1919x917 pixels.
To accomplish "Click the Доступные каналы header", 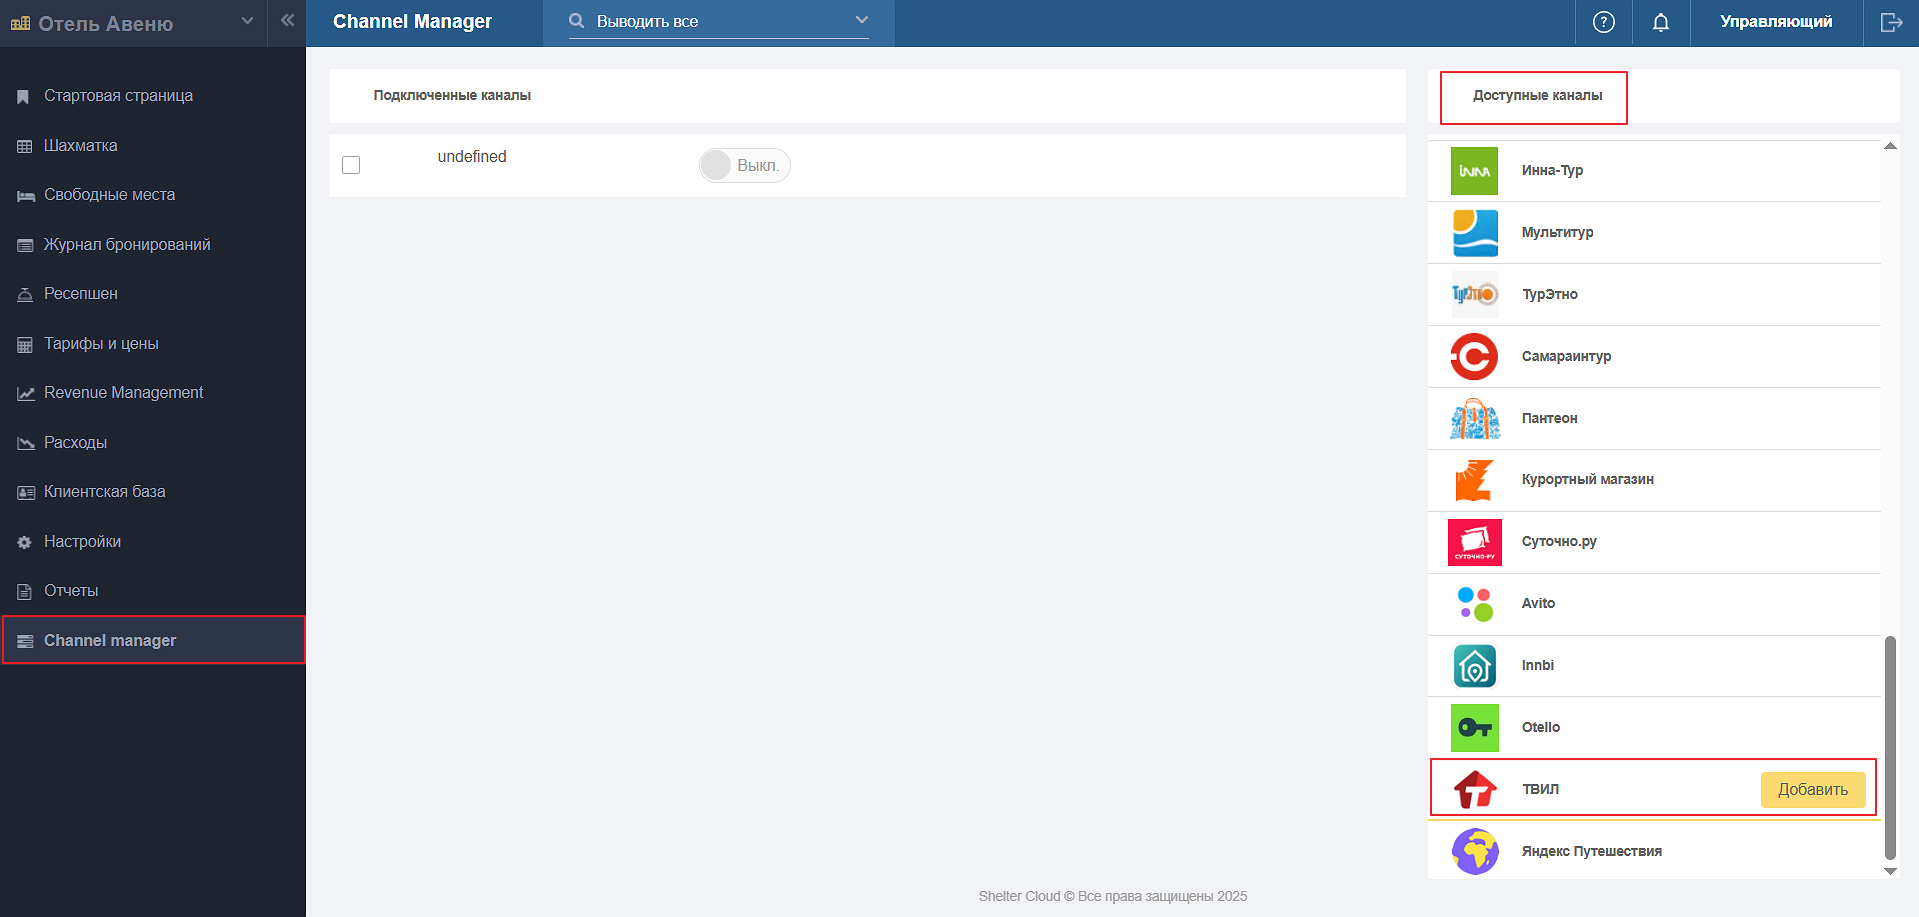I will 1537,96.
